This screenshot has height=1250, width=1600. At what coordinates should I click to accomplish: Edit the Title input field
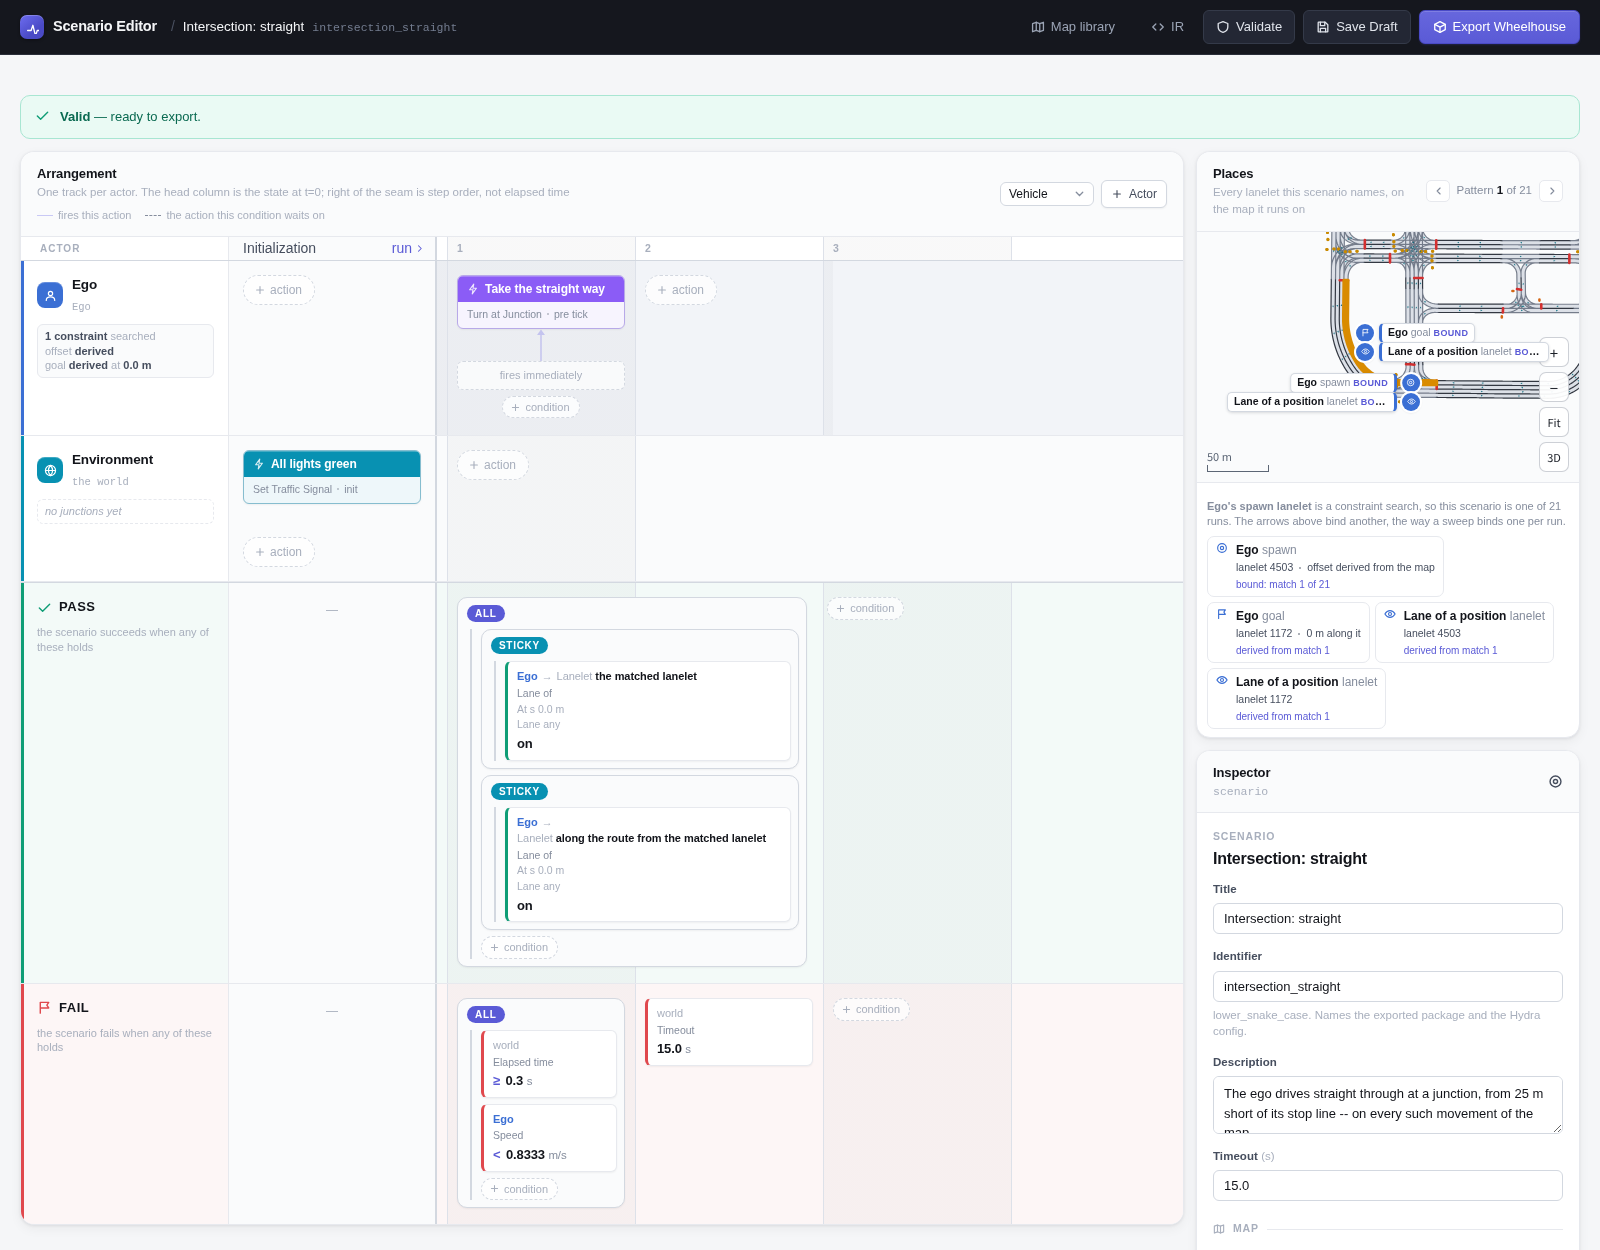1388,919
